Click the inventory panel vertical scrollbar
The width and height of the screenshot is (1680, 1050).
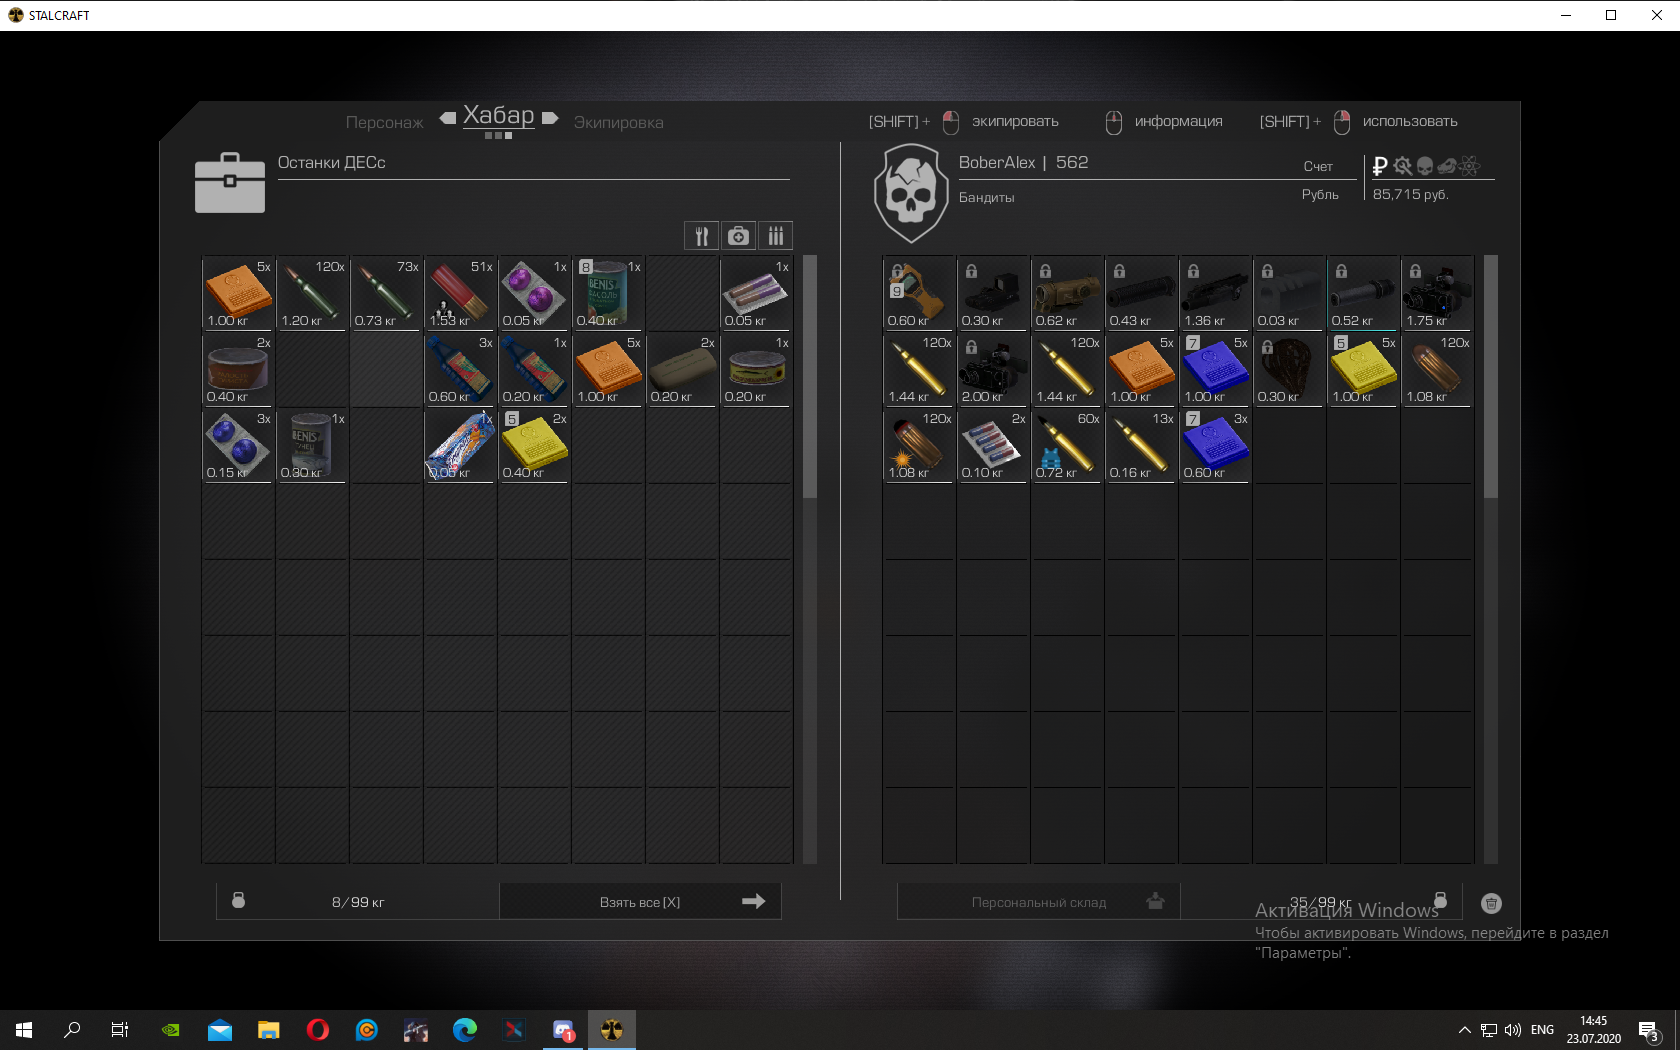(1491, 377)
